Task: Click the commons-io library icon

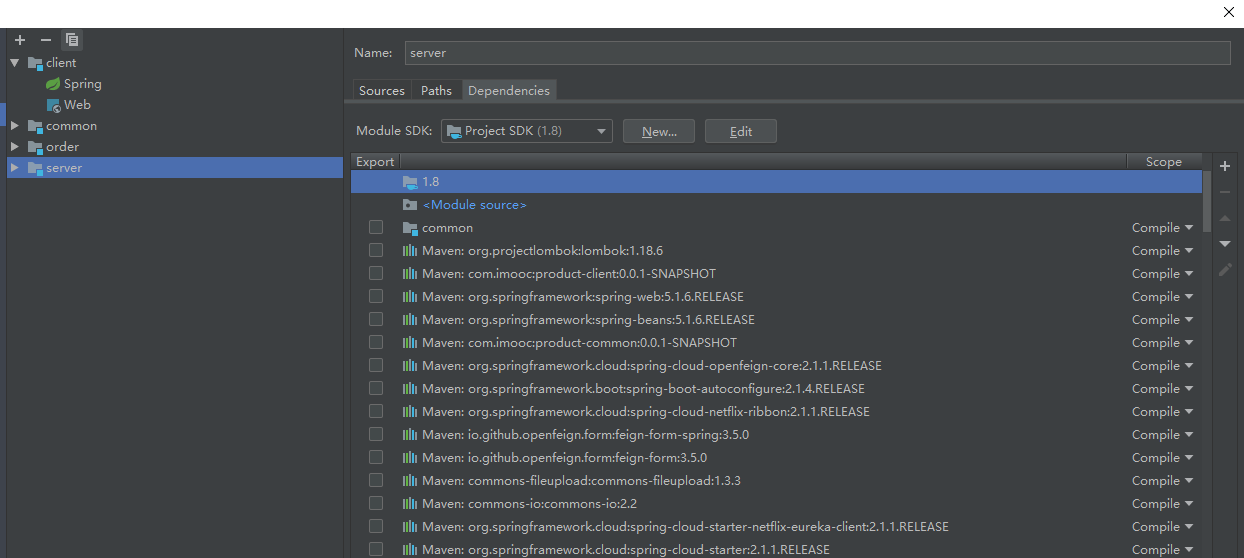Action: click(410, 504)
